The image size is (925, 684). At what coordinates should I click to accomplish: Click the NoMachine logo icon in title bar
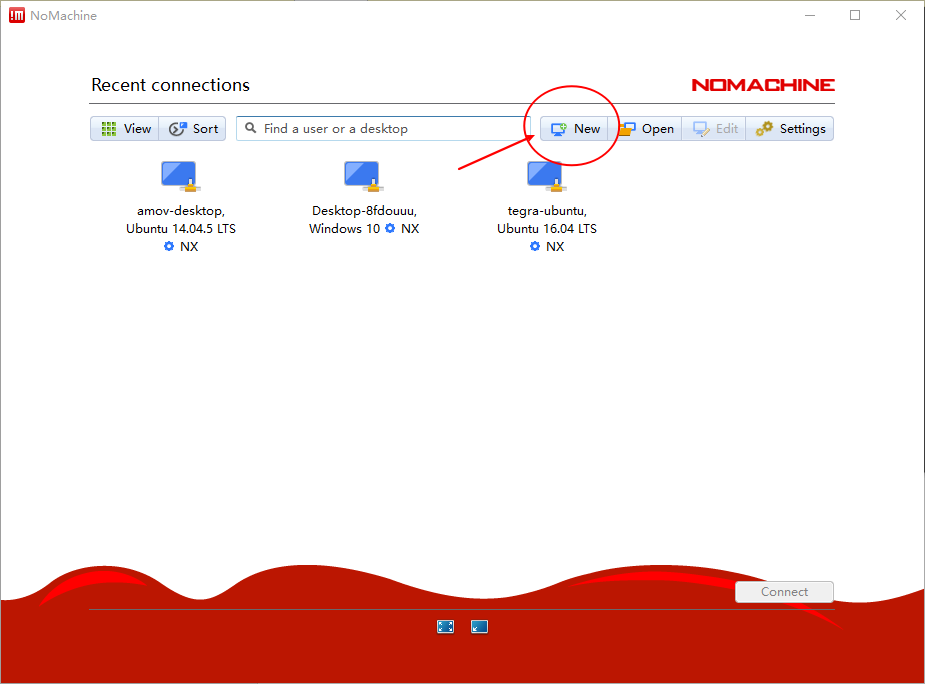pyautogui.click(x=17, y=15)
